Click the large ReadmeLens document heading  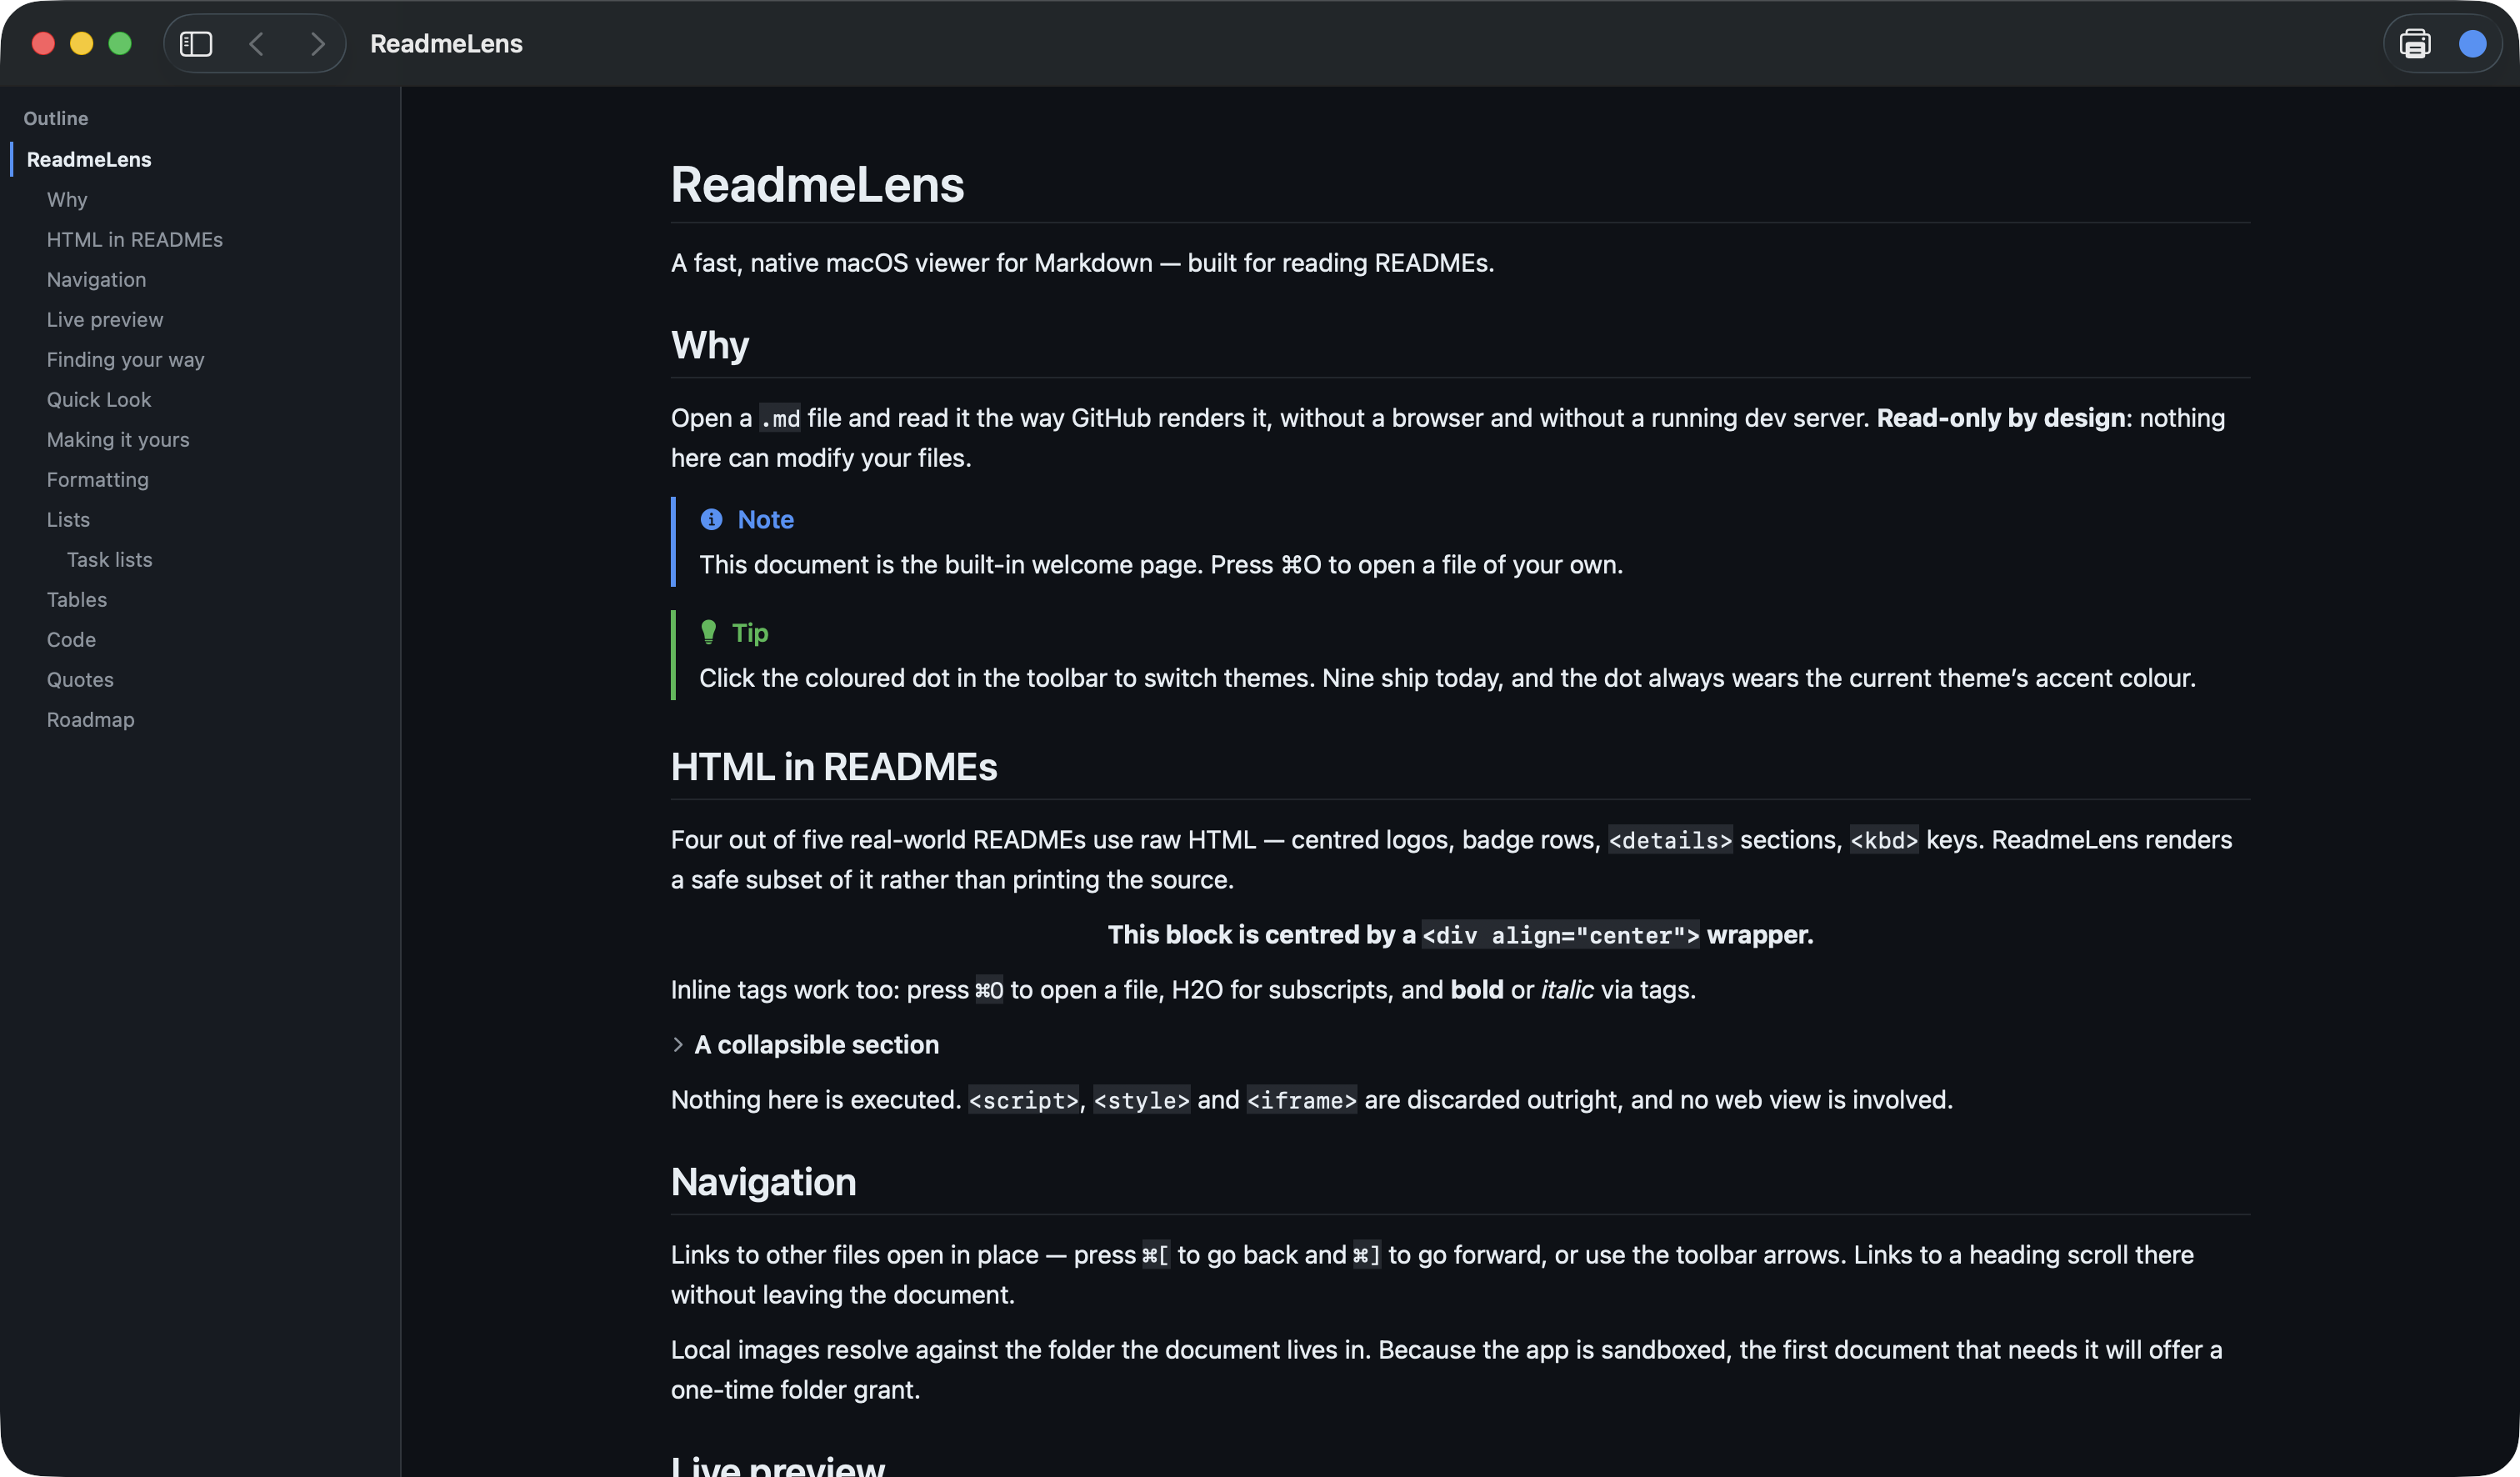point(817,184)
